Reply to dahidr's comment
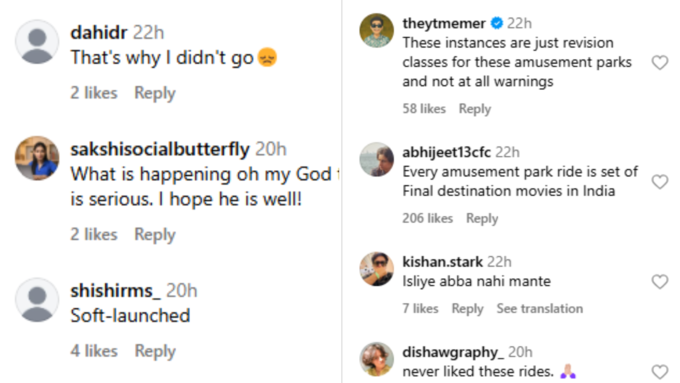The image size is (680, 383). point(155,93)
